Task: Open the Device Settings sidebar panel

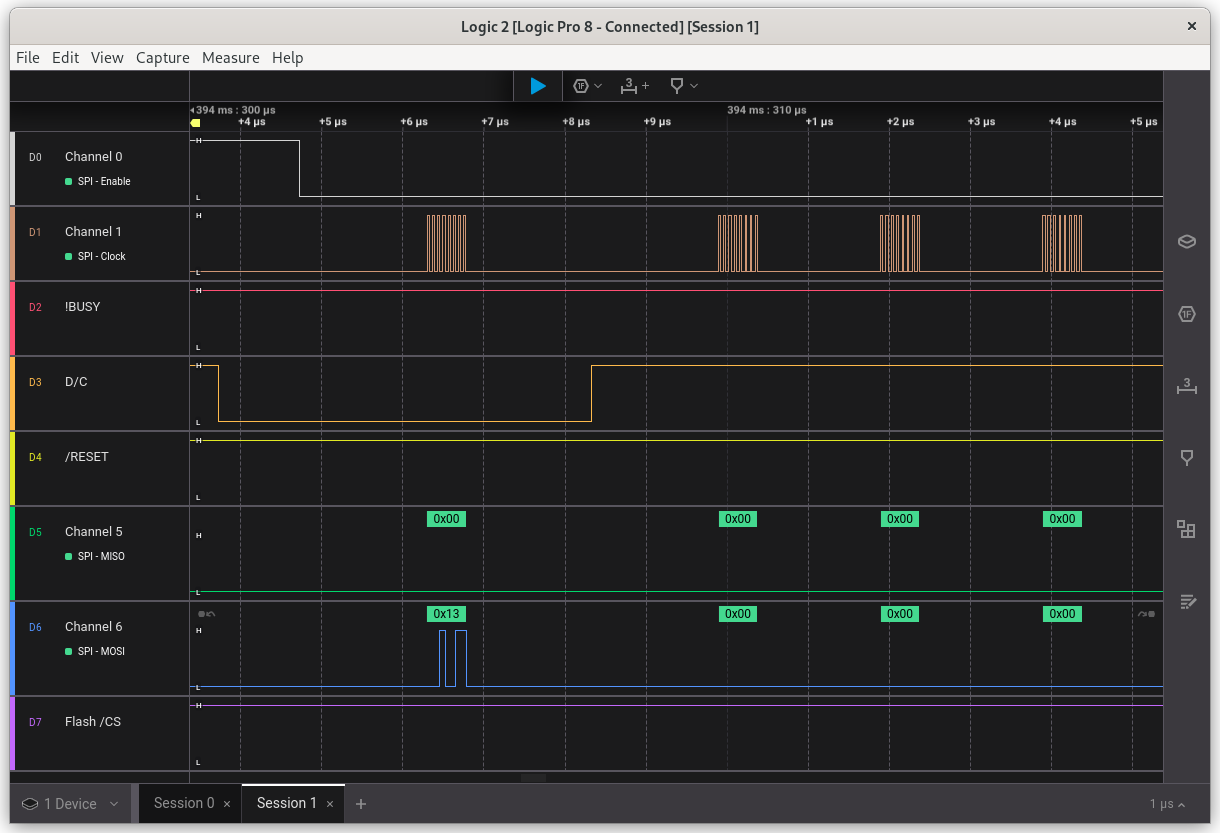Action: pos(1187,241)
